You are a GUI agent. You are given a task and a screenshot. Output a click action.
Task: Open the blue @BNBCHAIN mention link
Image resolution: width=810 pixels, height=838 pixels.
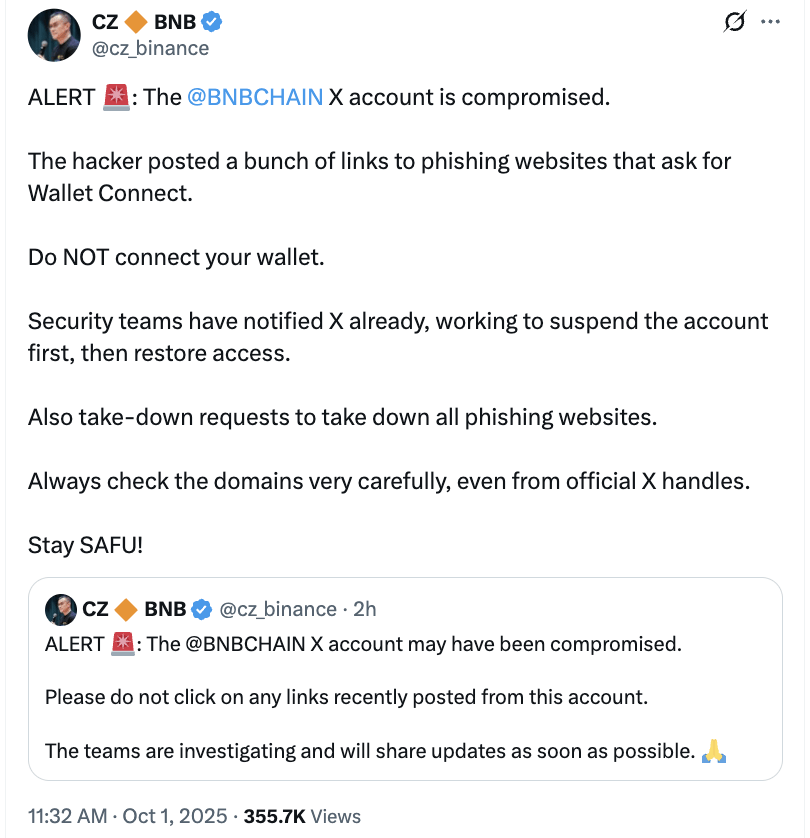(x=254, y=98)
